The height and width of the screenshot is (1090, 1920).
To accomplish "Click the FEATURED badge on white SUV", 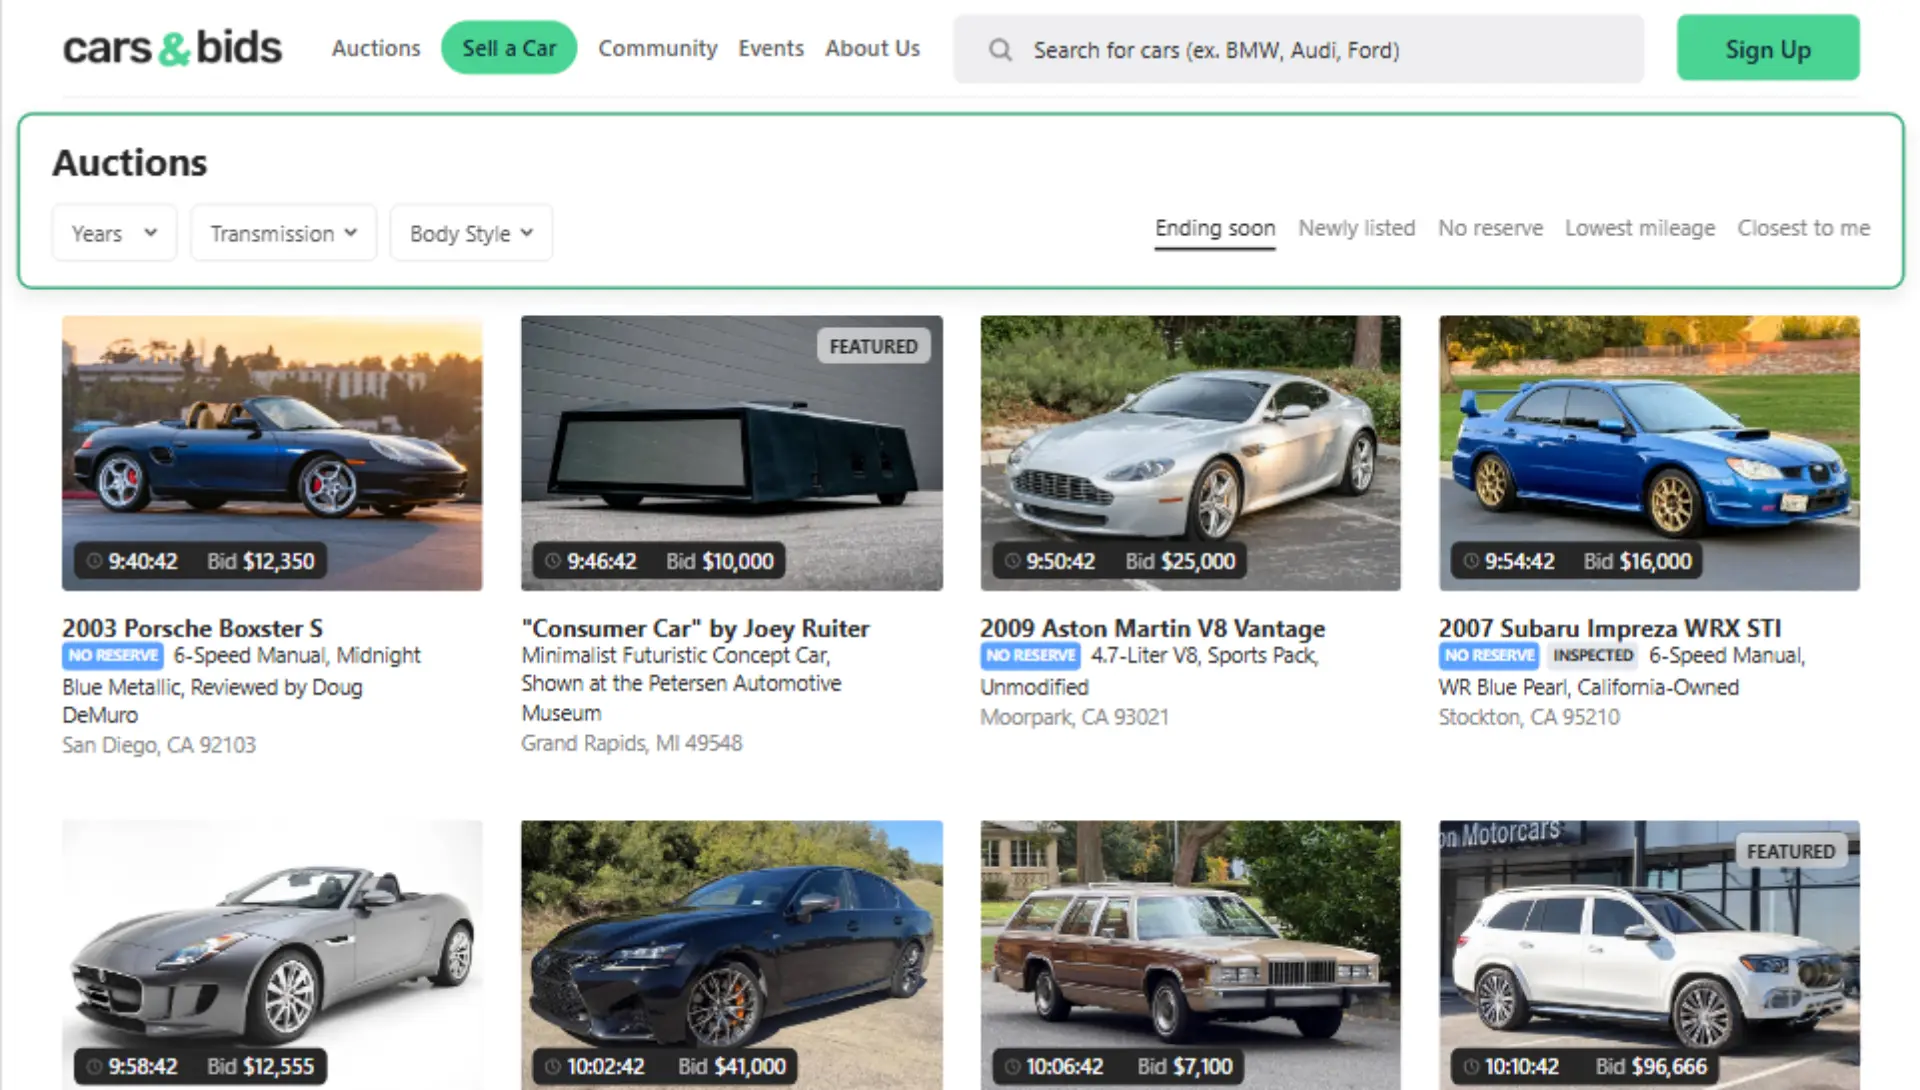I will [1791, 851].
